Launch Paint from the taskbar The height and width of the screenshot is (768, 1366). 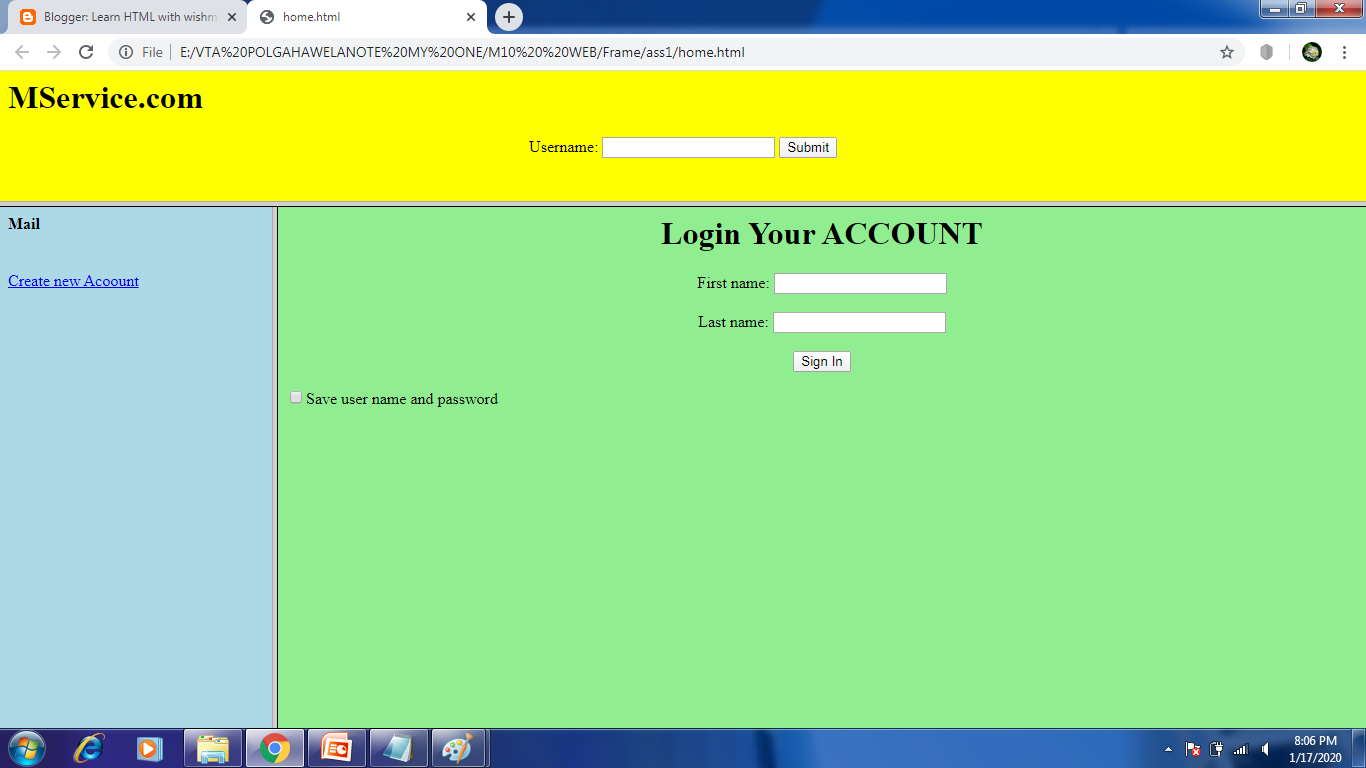(x=459, y=748)
